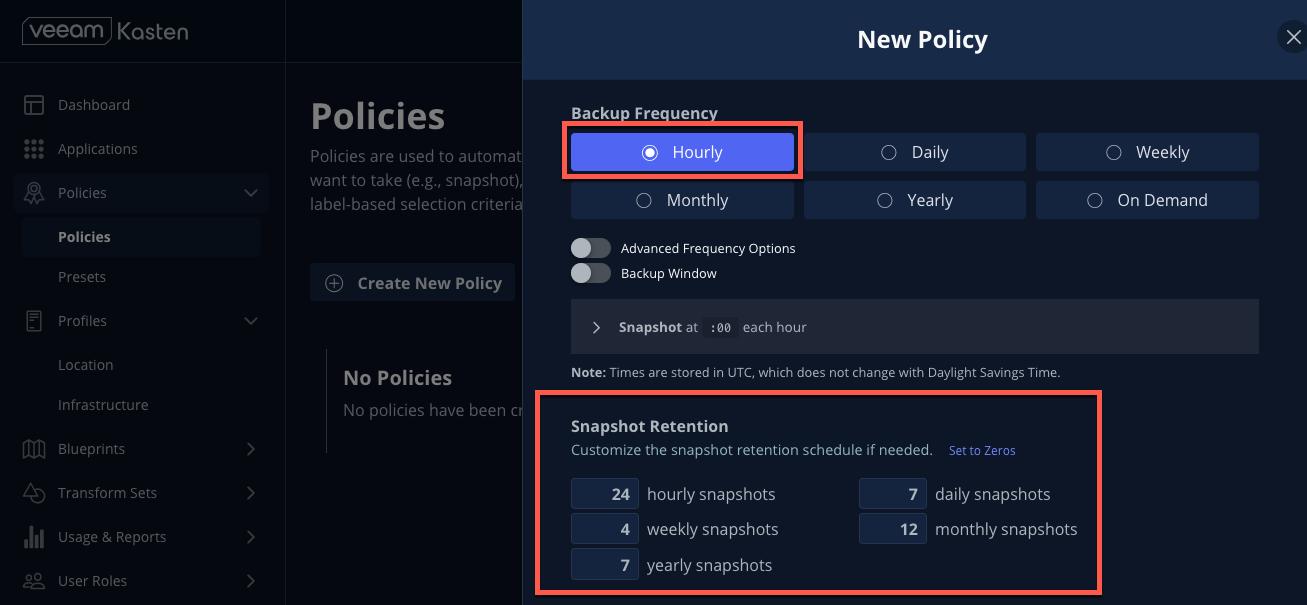
Task: Choose the On Demand frequency option
Action: click(x=1147, y=200)
